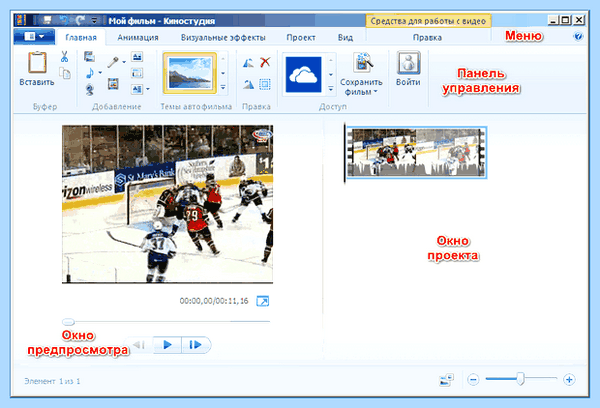Click the thumbnail size icon in status bar
The height and width of the screenshot is (408, 600).
[446, 380]
